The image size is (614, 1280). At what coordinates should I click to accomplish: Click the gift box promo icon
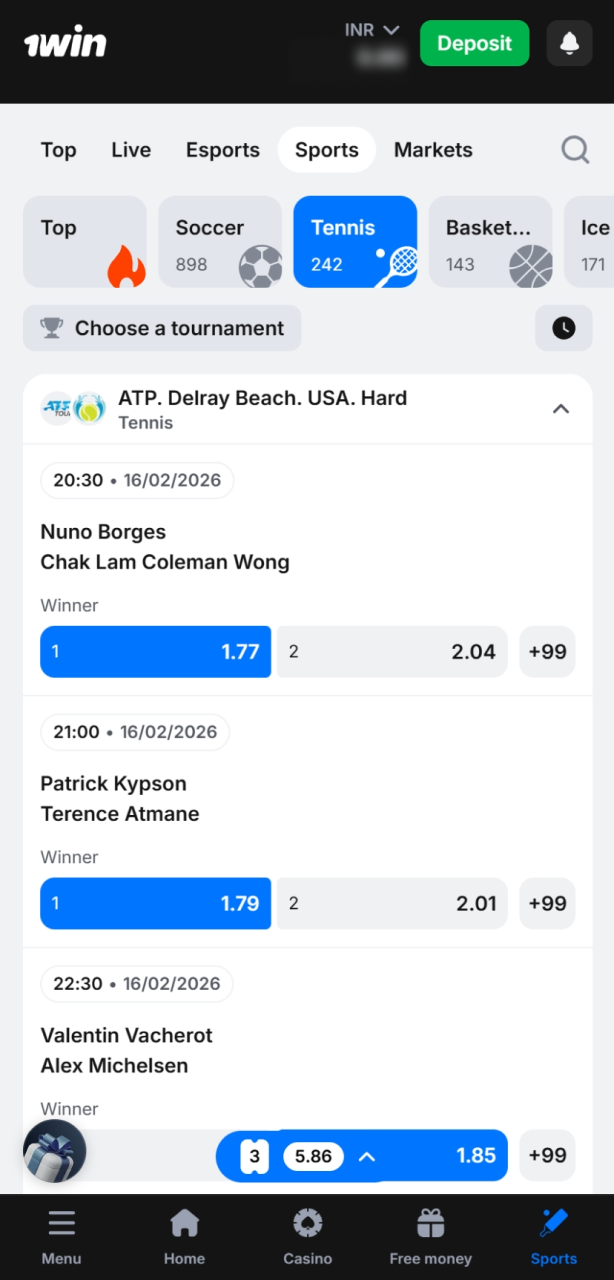click(54, 1151)
